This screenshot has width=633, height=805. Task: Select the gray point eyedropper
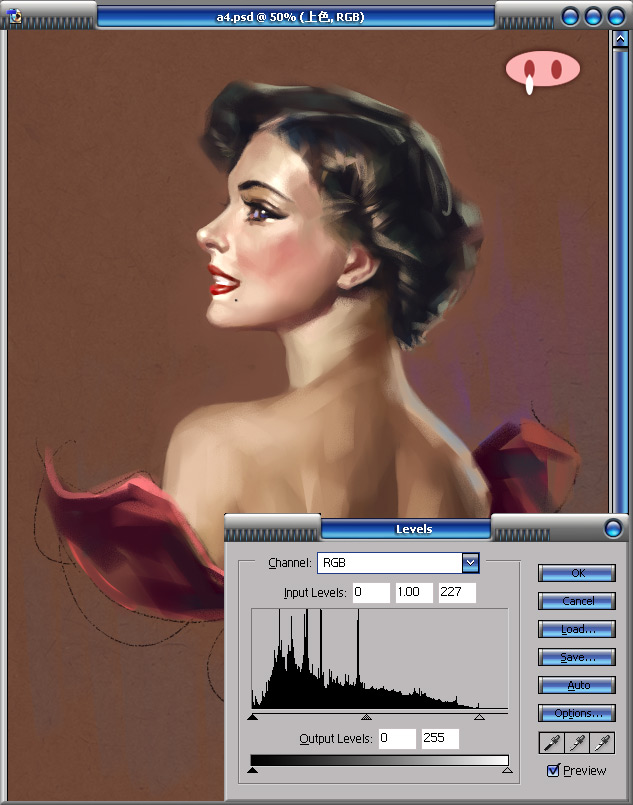tap(577, 742)
